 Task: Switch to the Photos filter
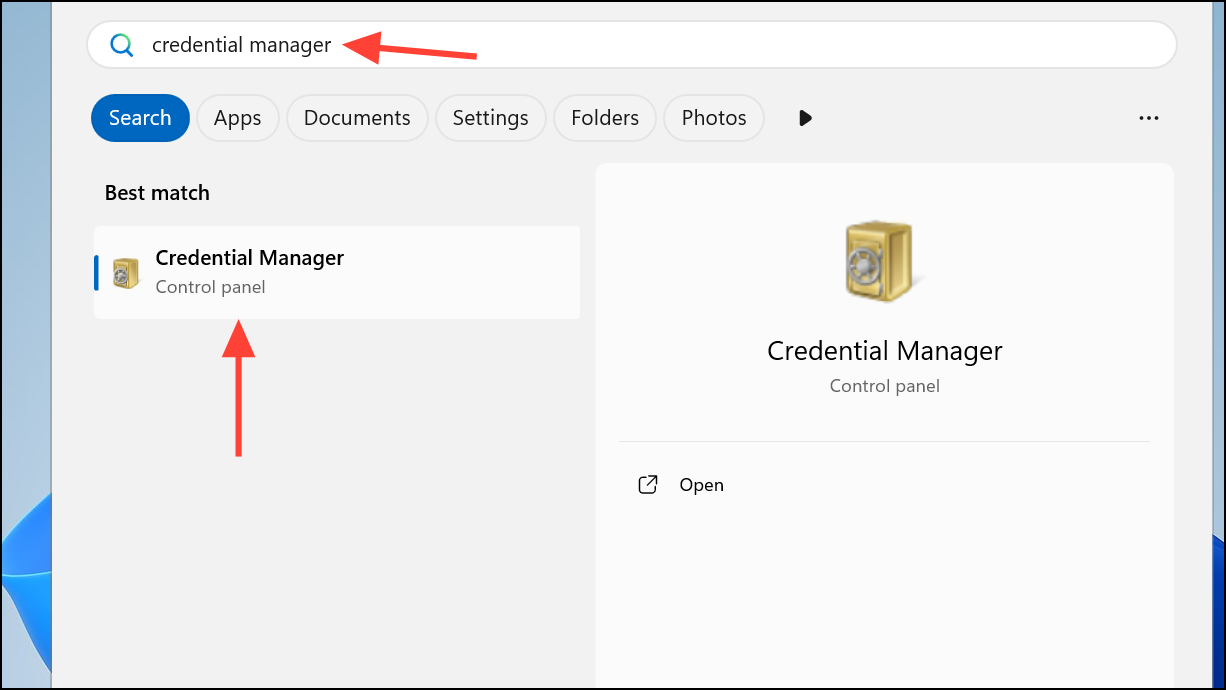714,118
